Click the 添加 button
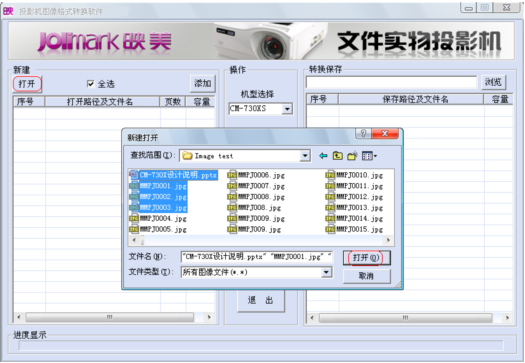 coord(203,83)
